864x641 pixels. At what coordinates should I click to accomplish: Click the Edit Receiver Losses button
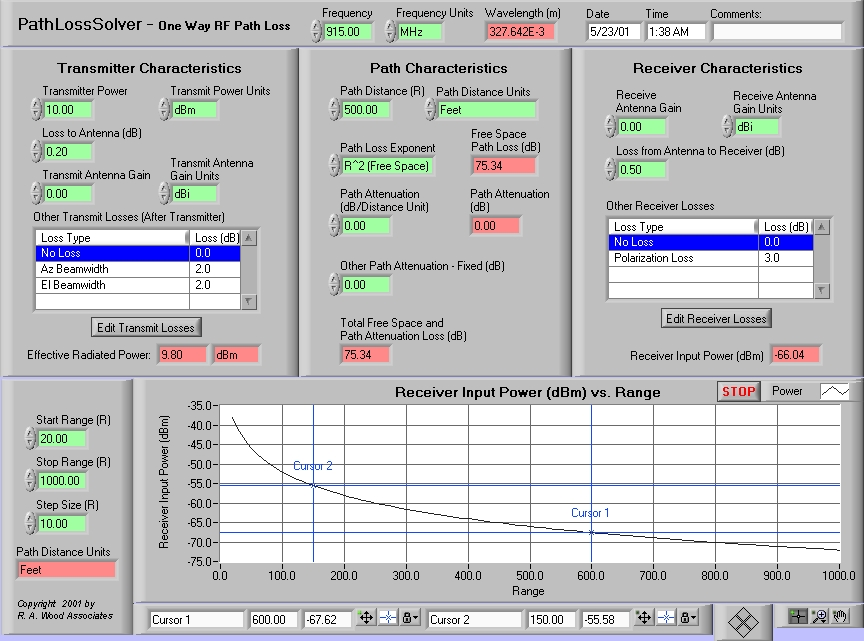(x=717, y=318)
